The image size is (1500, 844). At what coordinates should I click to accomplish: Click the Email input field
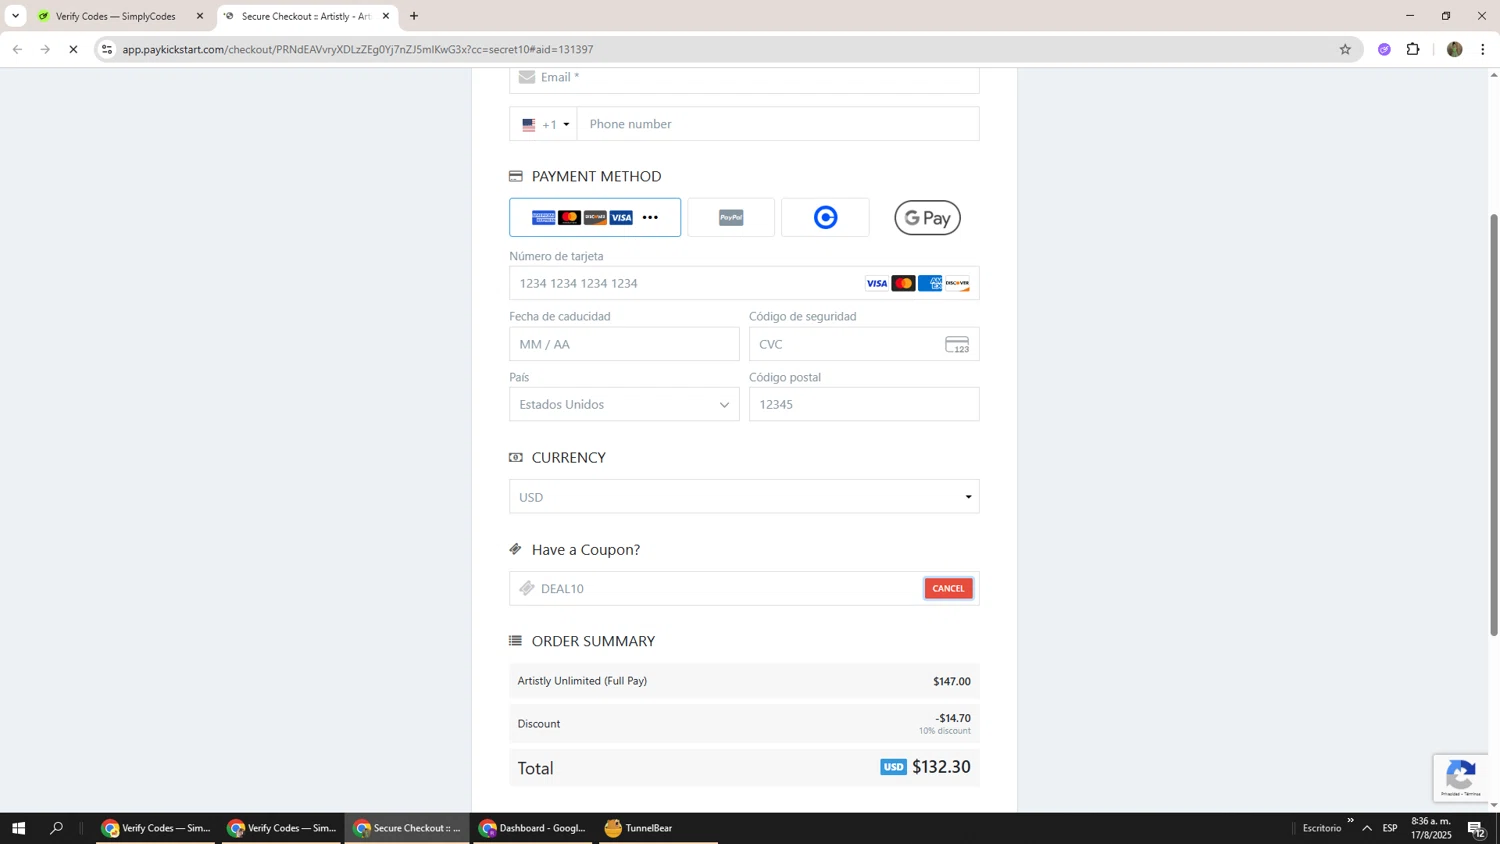tap(744, 78)
